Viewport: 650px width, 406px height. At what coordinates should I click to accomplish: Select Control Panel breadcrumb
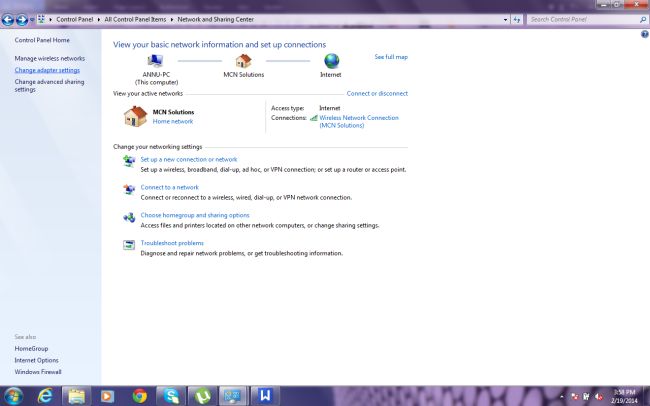click(x=75, y=19)
